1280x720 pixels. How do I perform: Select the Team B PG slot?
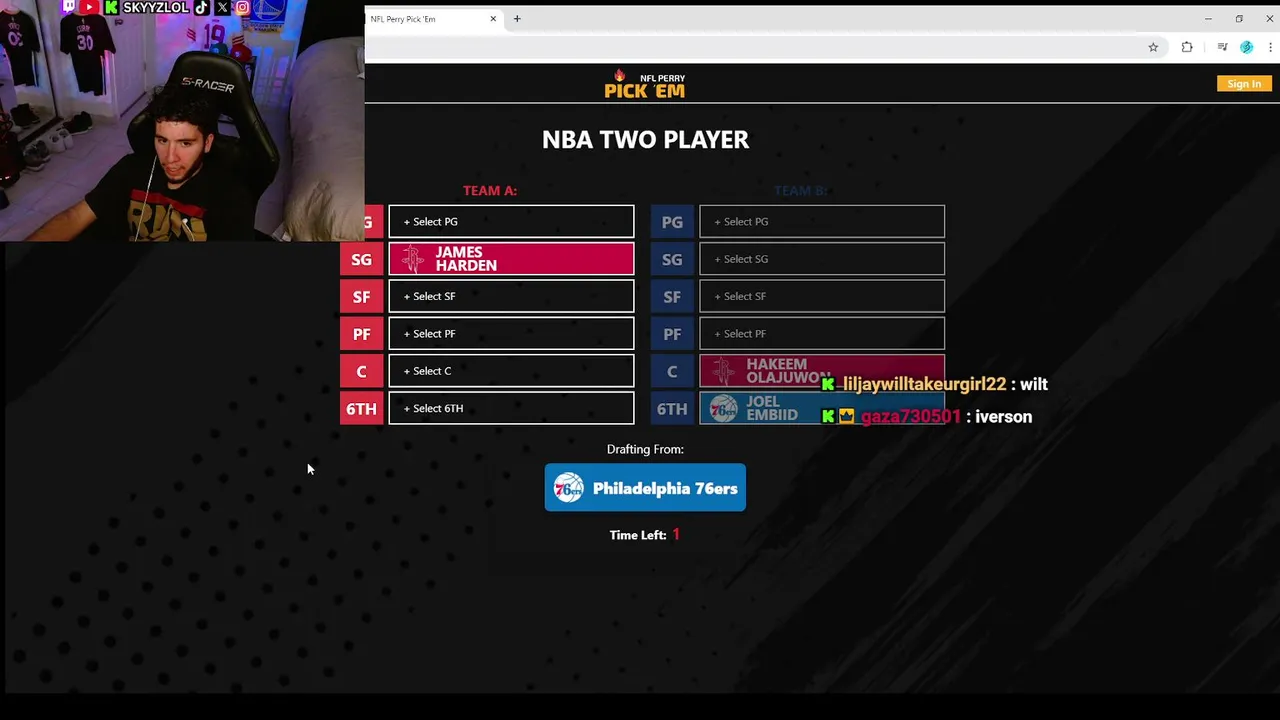(822, 222)
